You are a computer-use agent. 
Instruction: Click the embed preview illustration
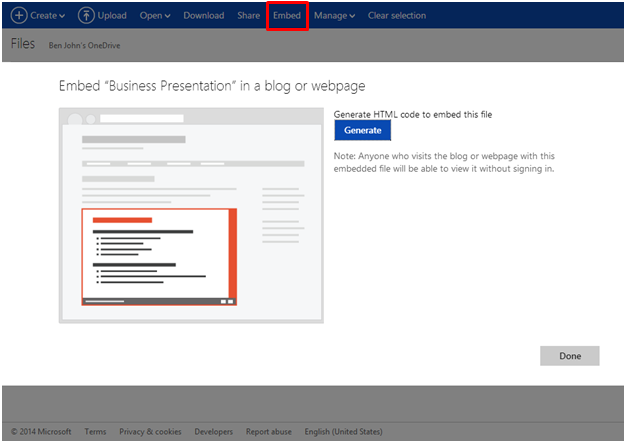click(191, 215)
